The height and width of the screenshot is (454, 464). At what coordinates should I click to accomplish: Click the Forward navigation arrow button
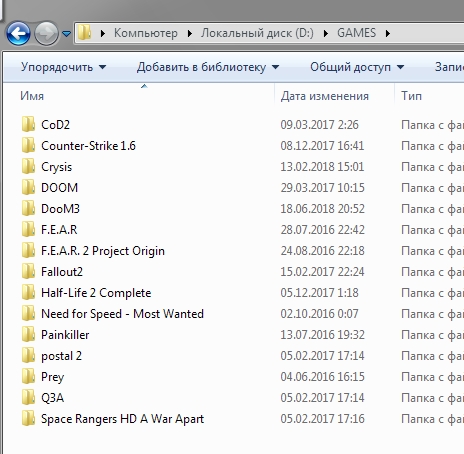(x=46, y=33)
